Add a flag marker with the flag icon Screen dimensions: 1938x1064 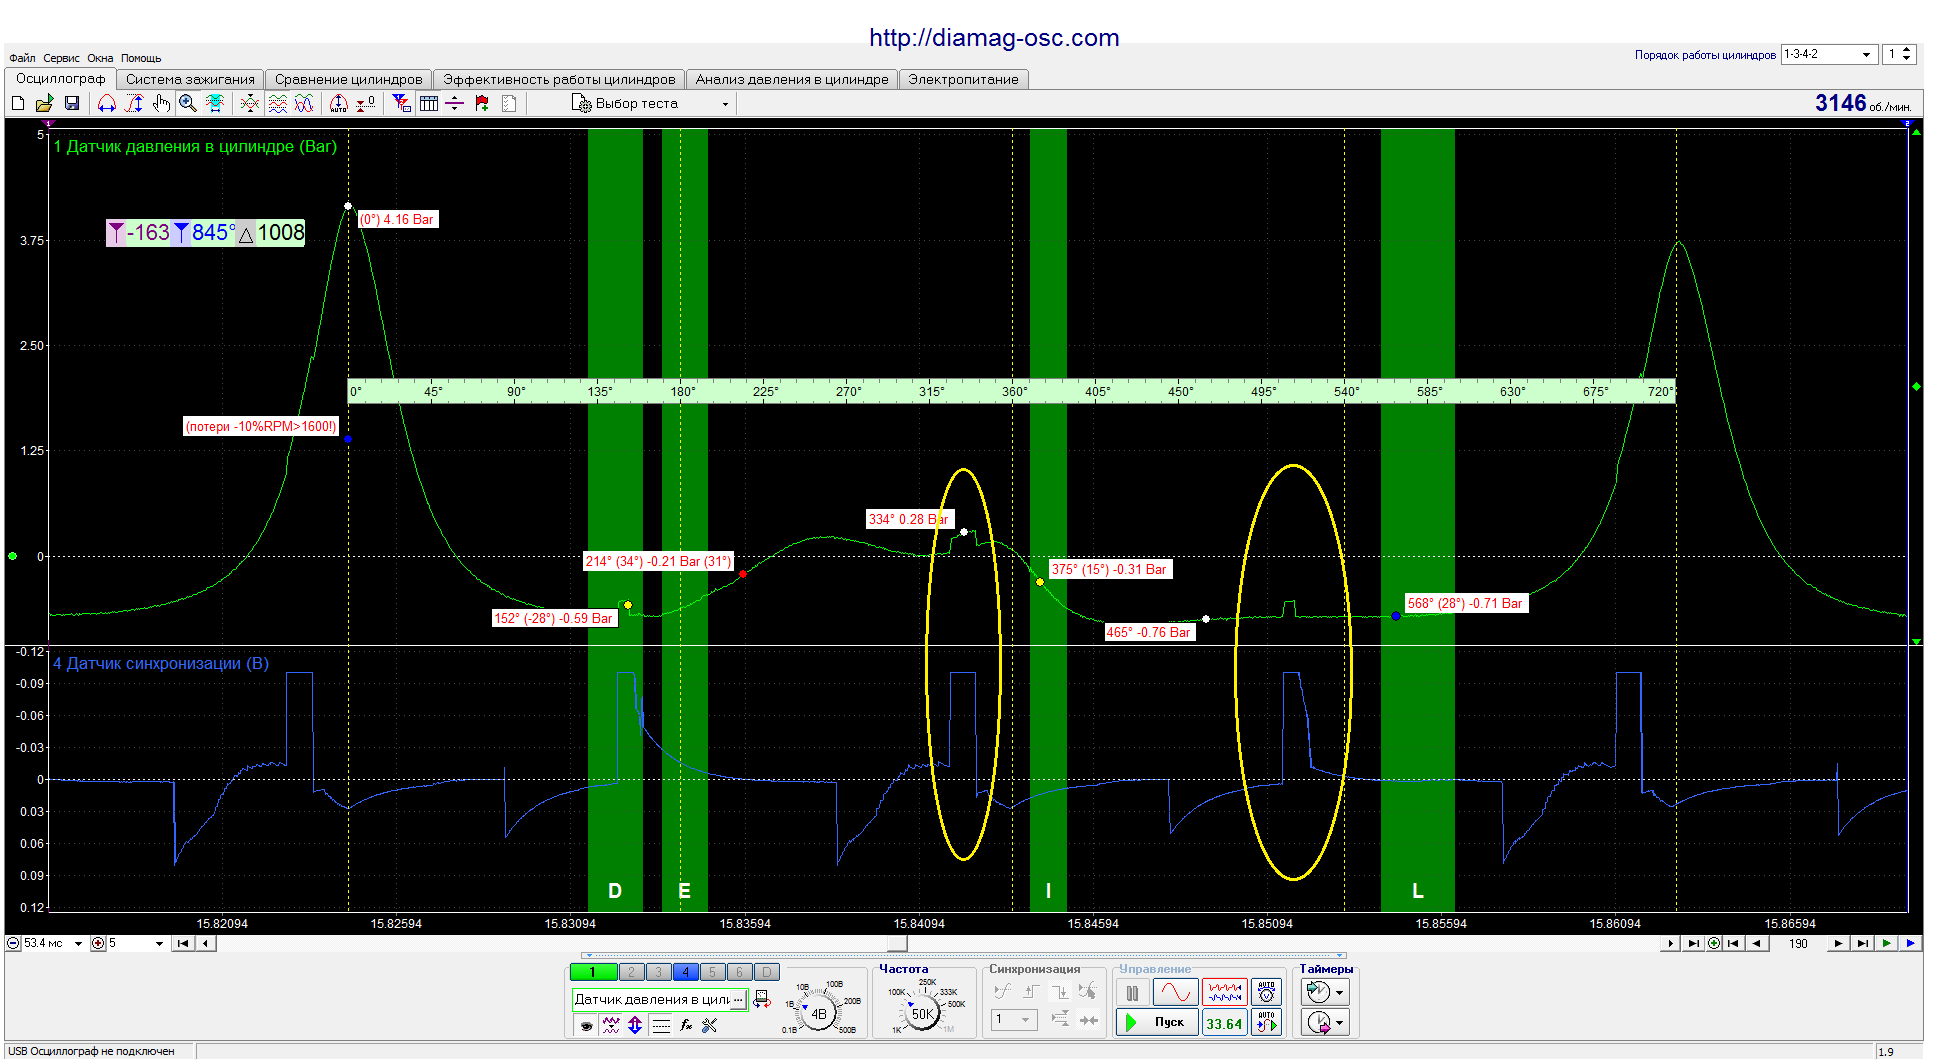pos(482,103)
